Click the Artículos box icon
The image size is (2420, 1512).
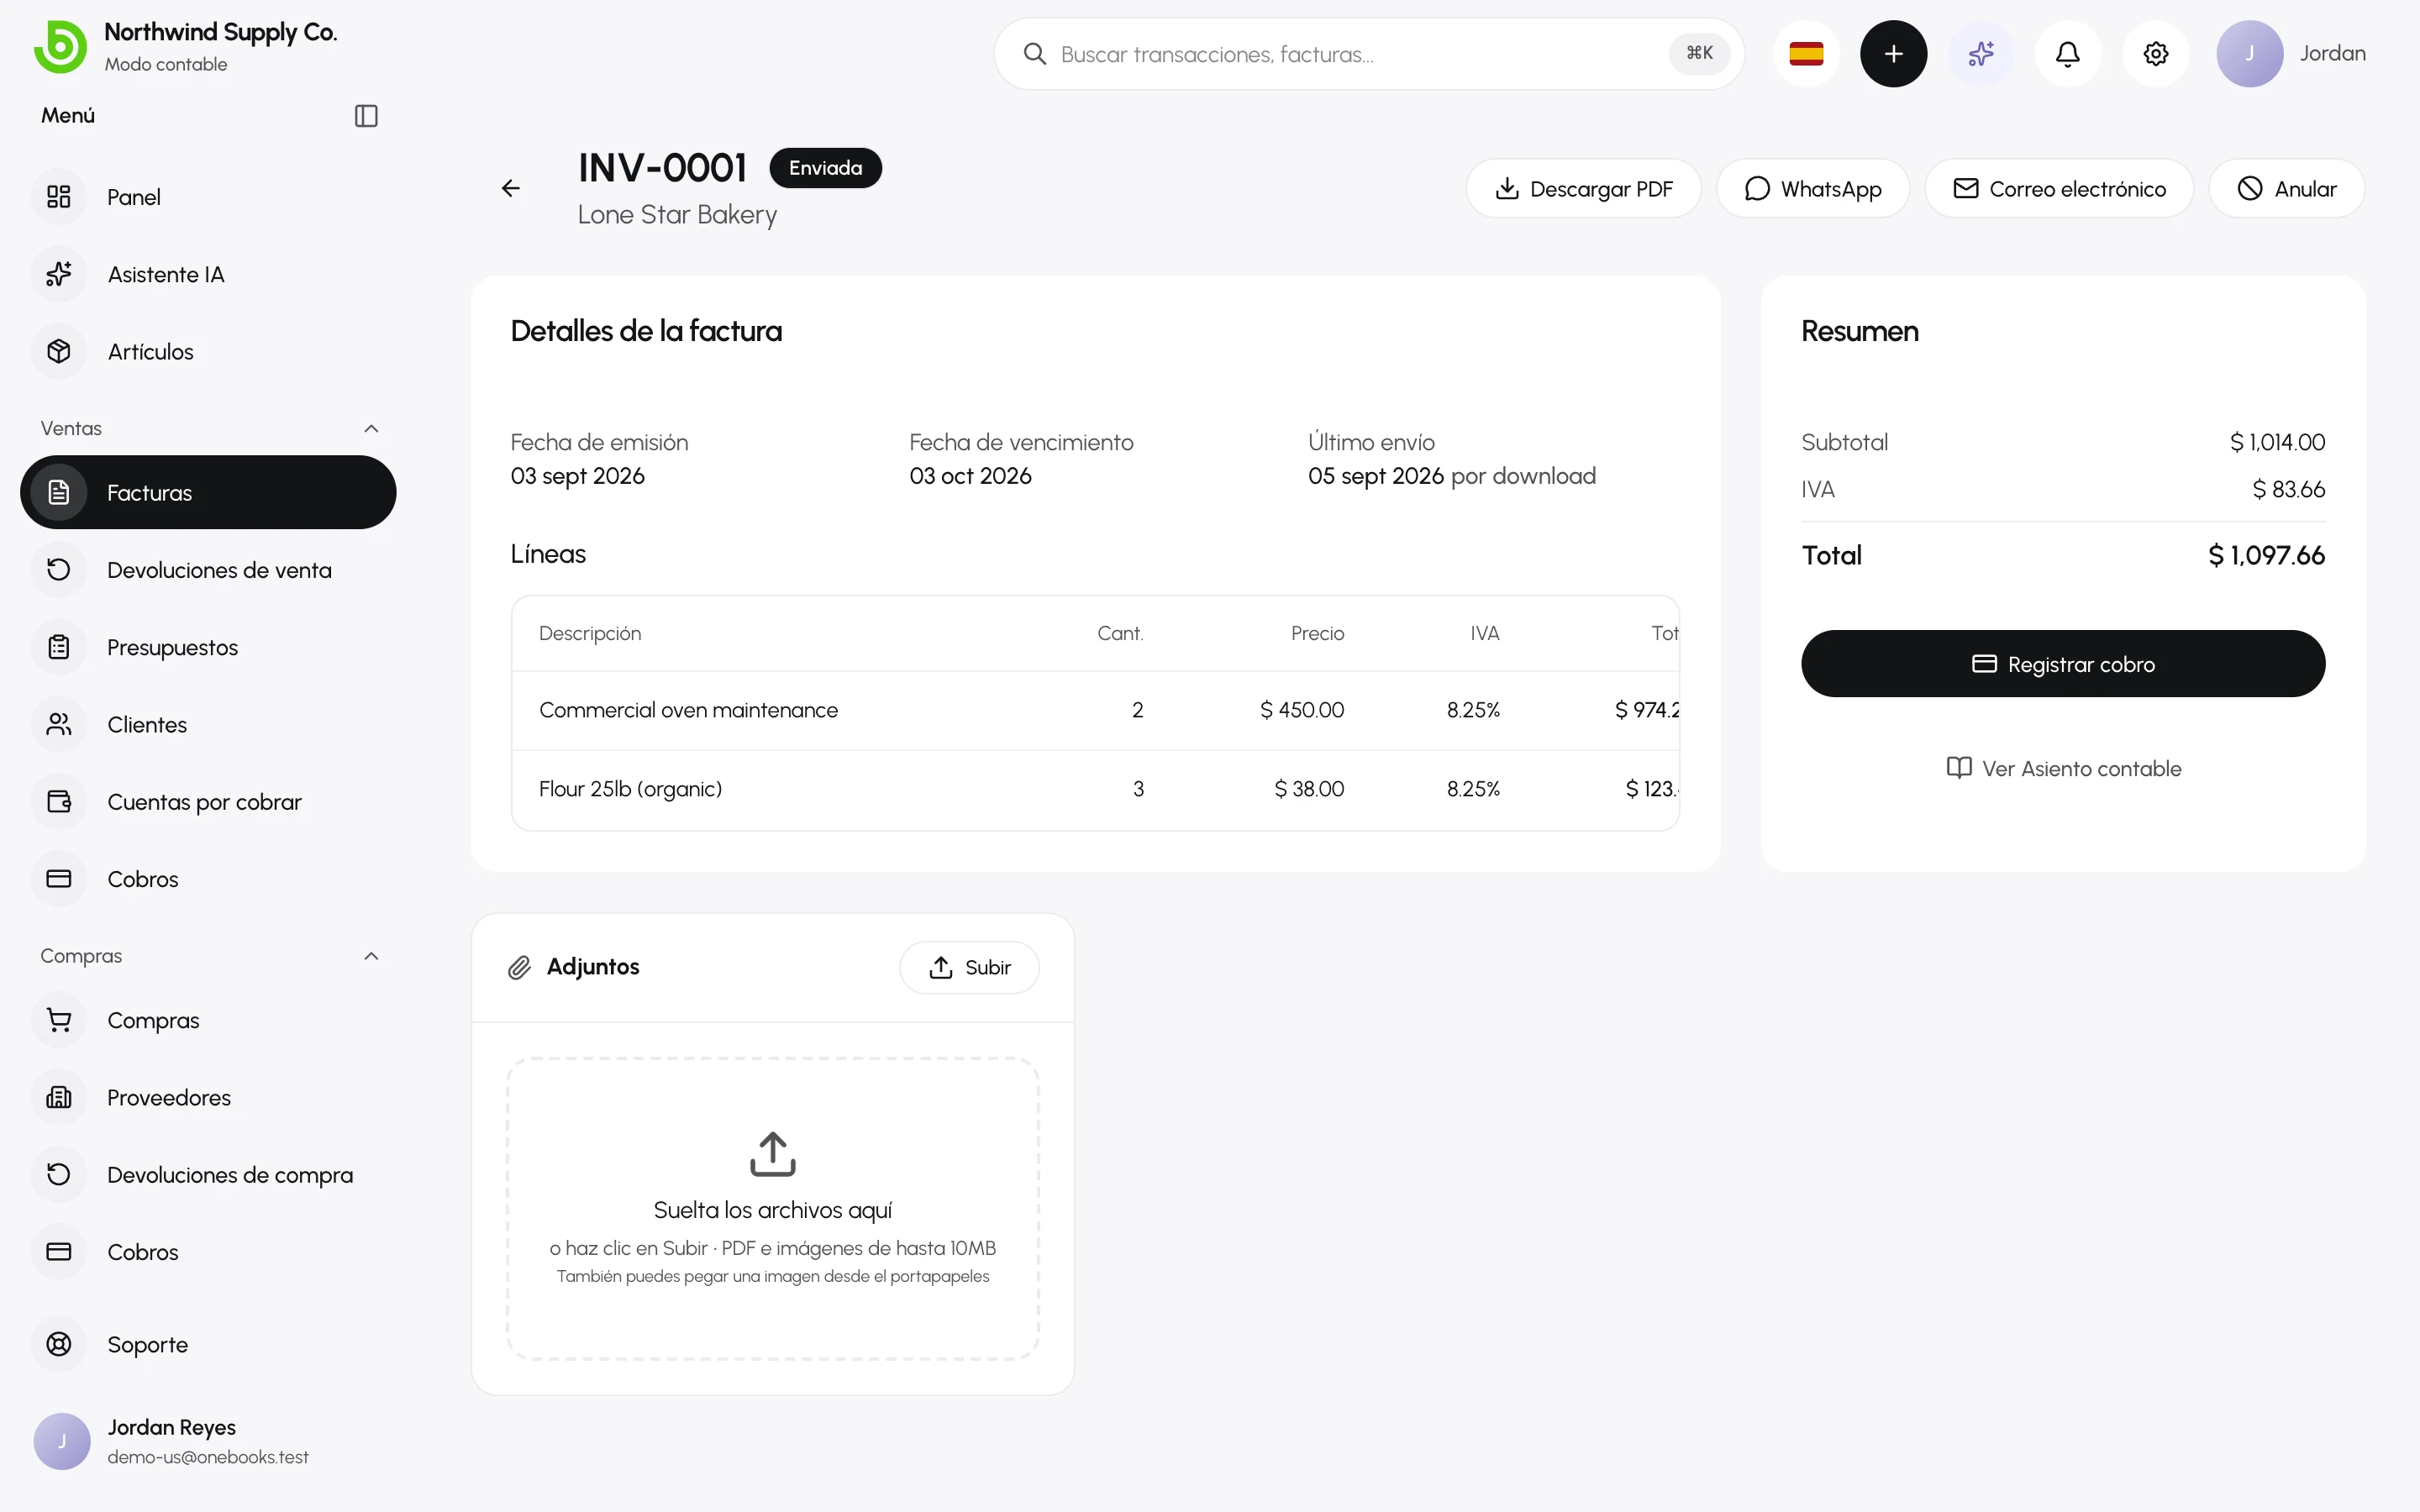pos(59,351)
